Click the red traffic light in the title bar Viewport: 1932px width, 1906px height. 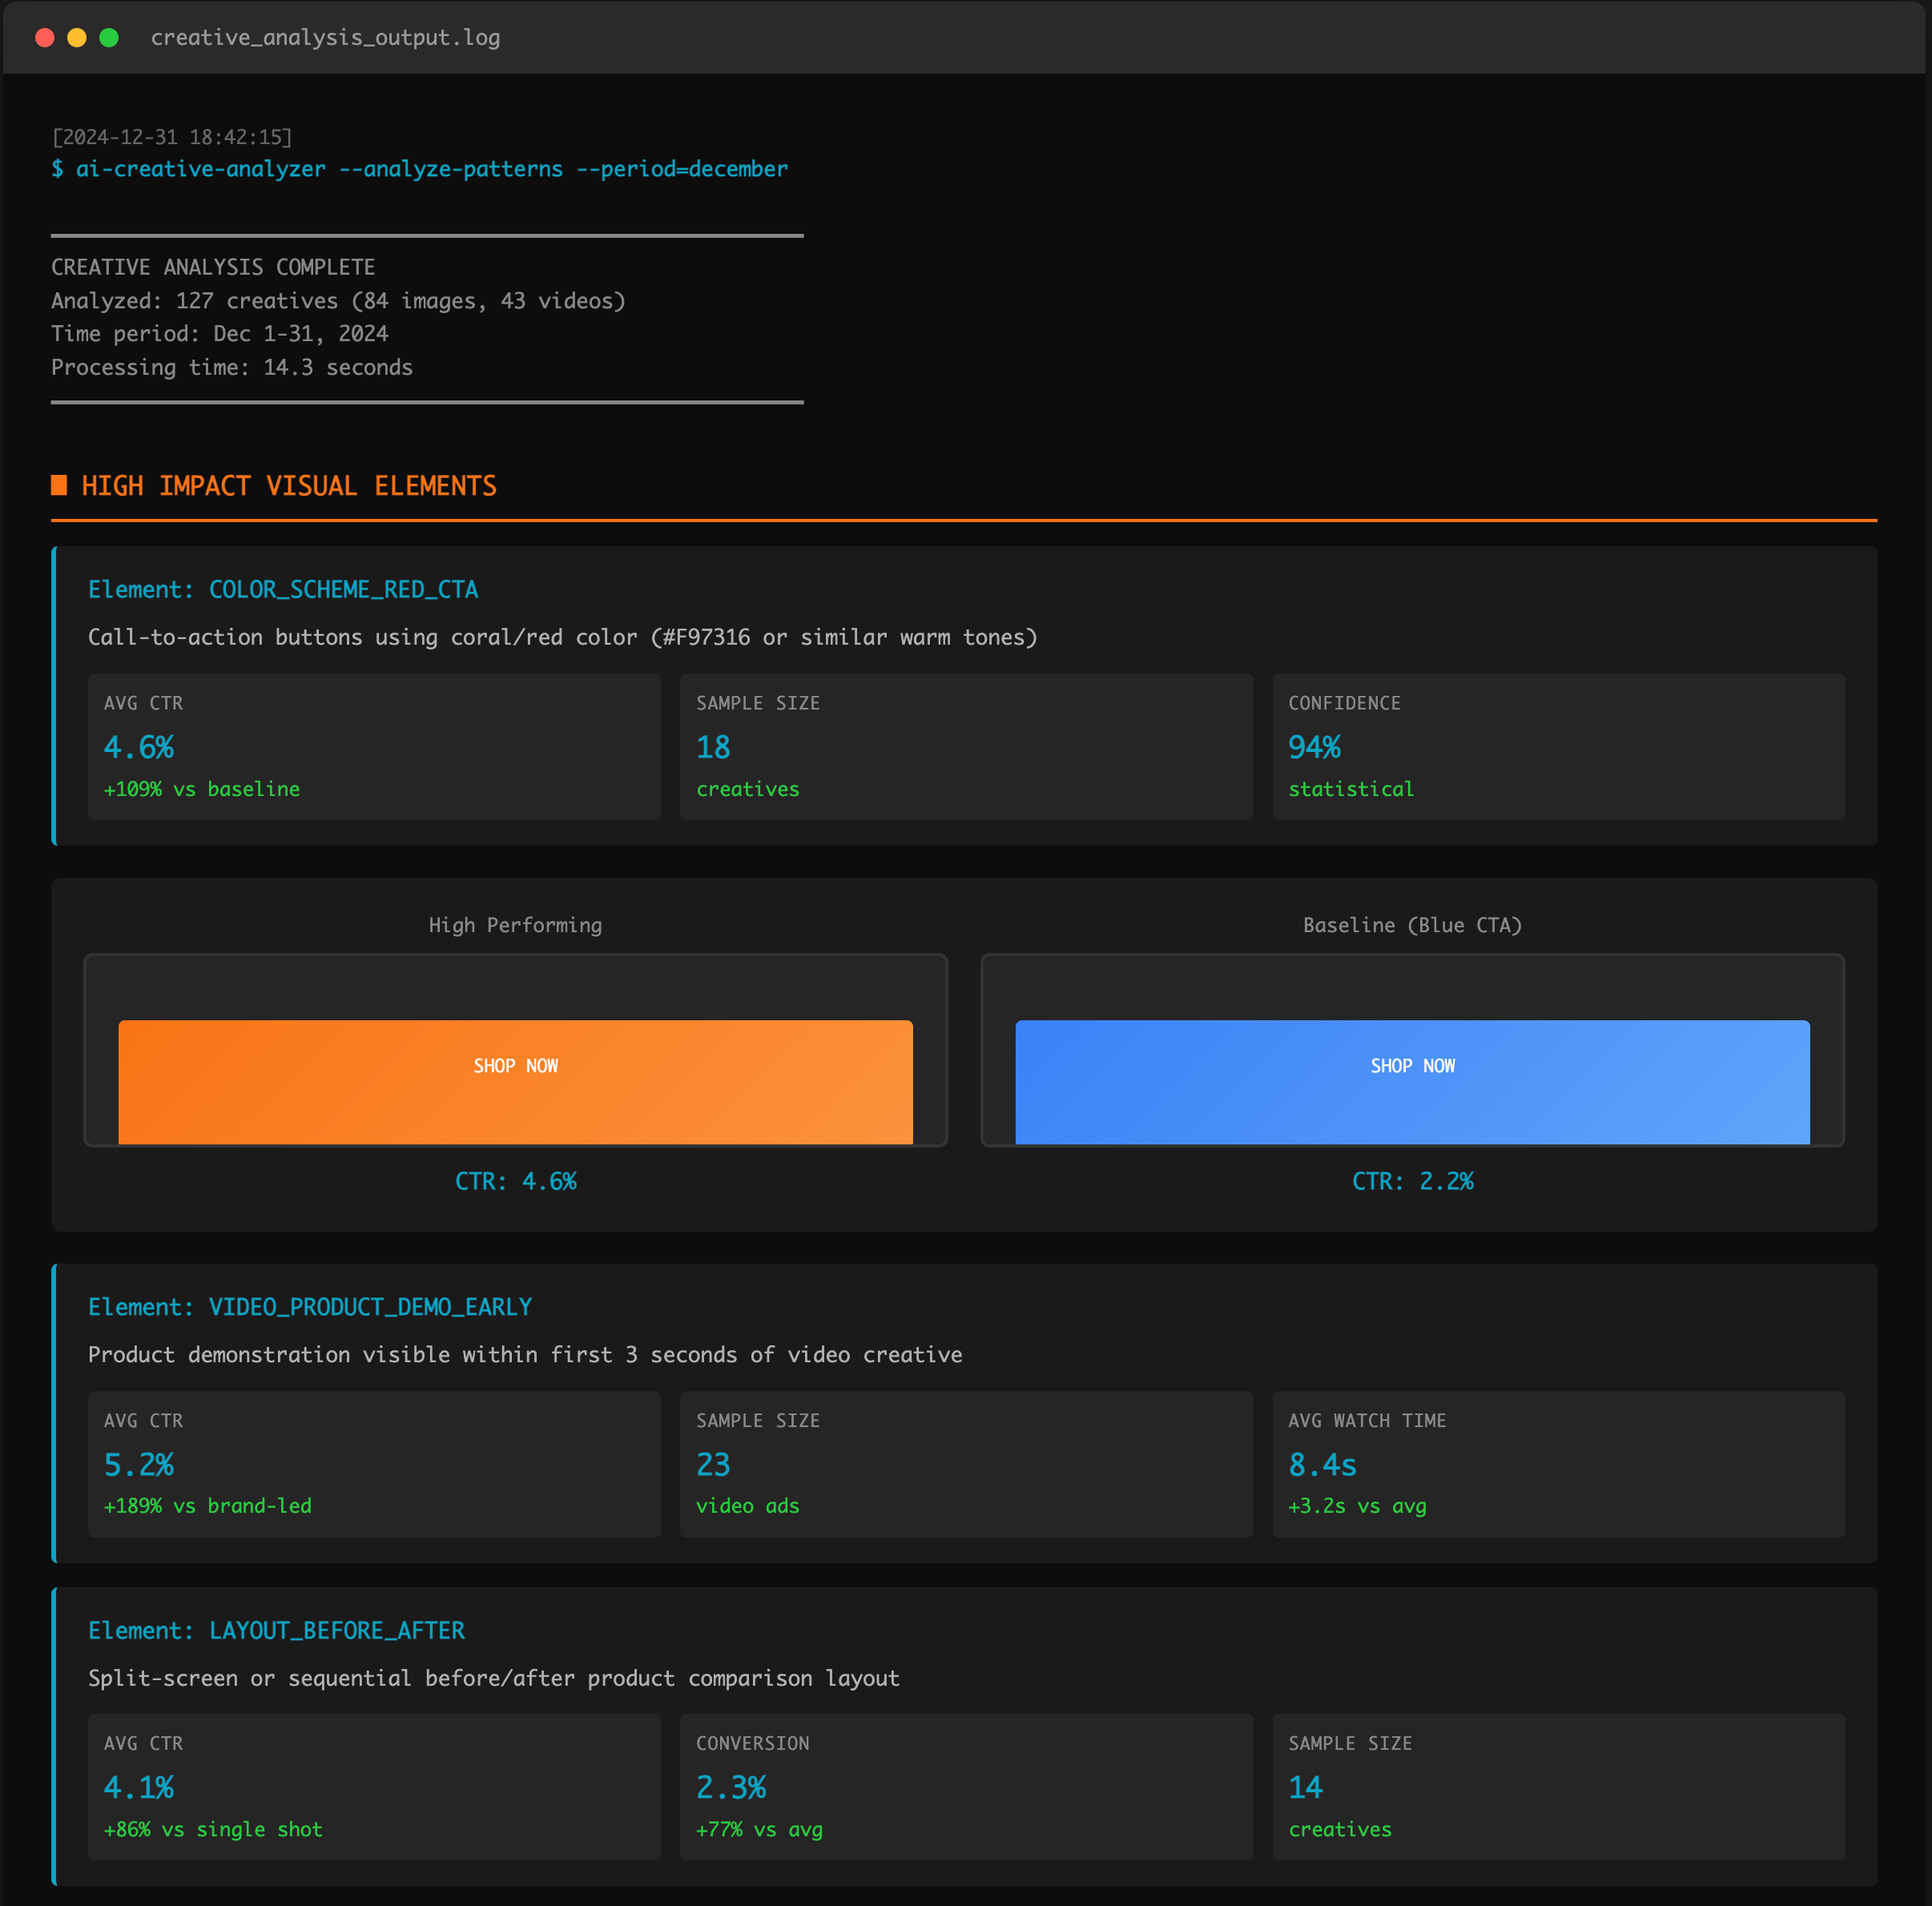point(45,37)
